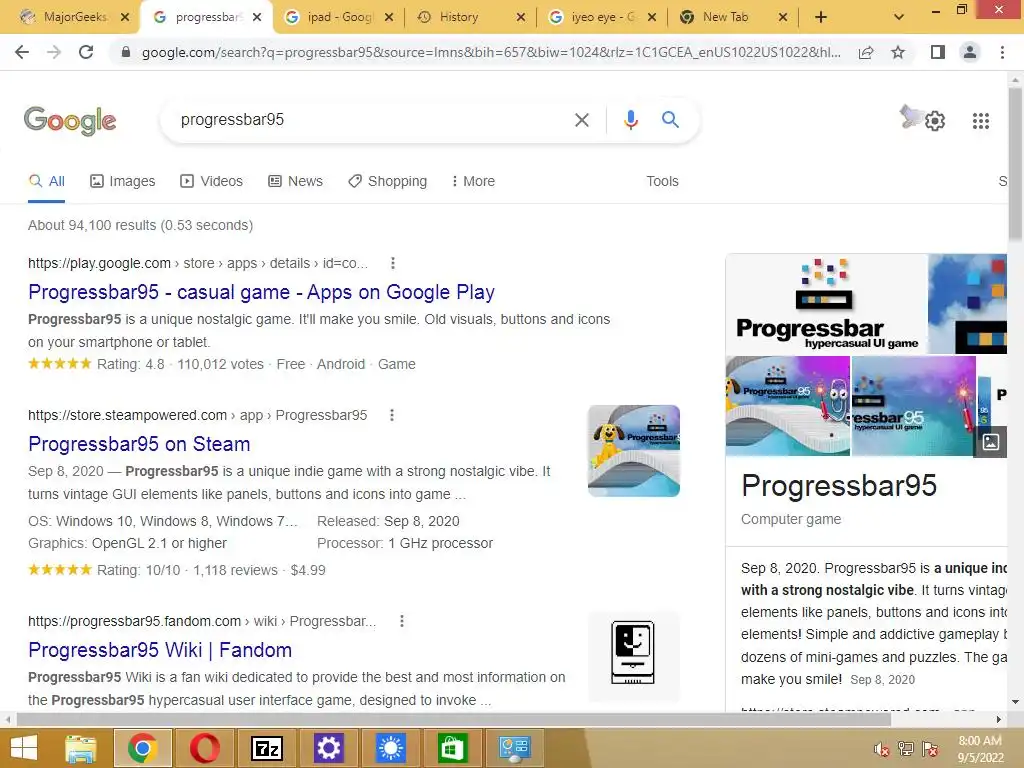
Task: Open new Chrome tab
Action: click(821, 17)
